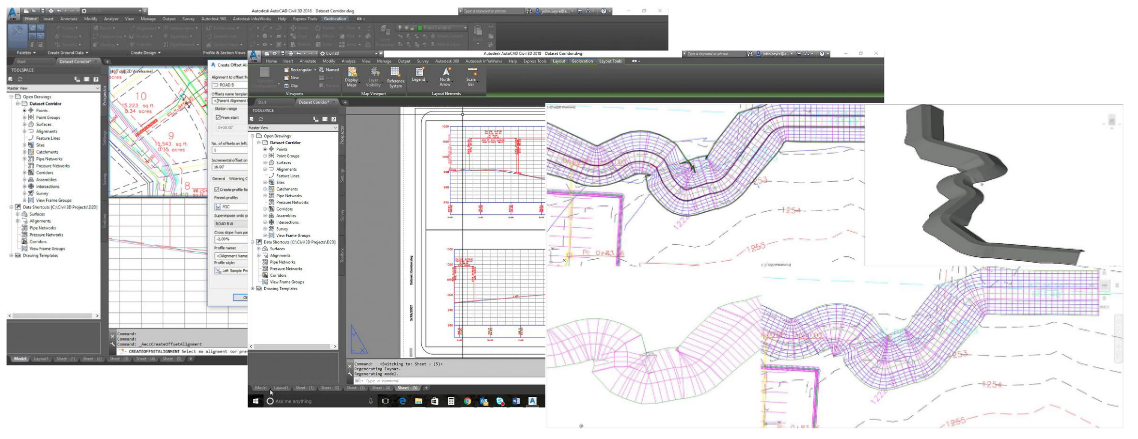Expand Surfaces node in front window Open Drawings

coord(264,162)
